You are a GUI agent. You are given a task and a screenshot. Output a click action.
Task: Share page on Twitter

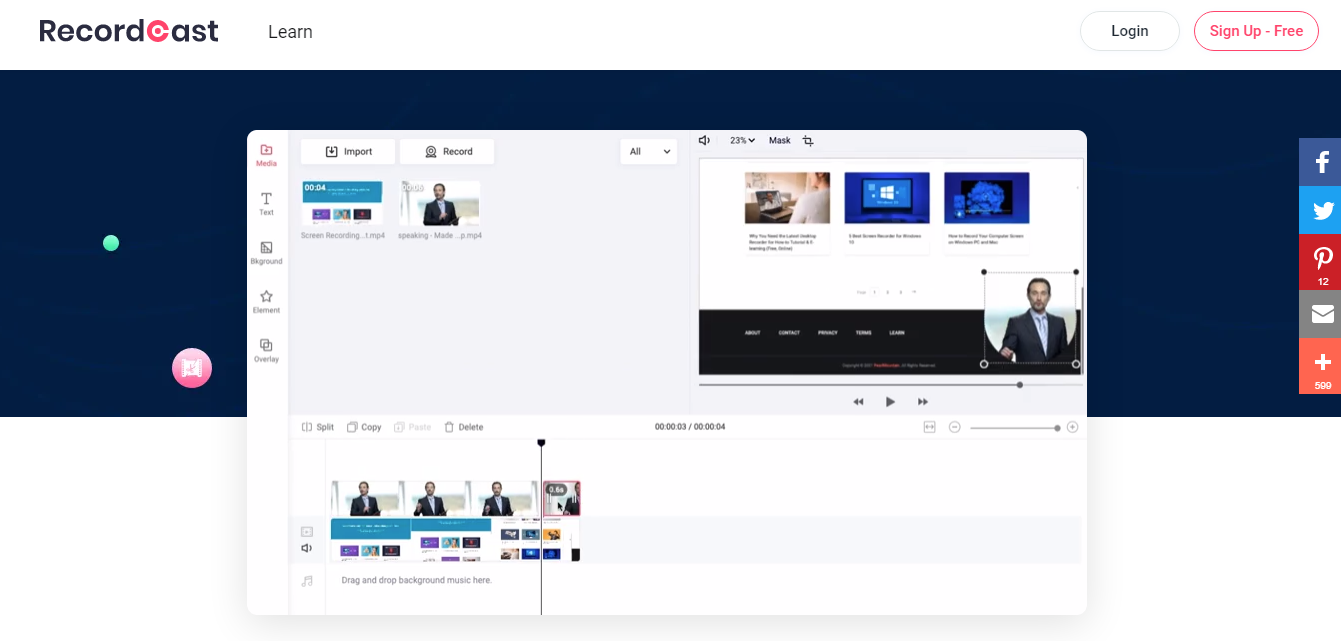pos(1320,210)
